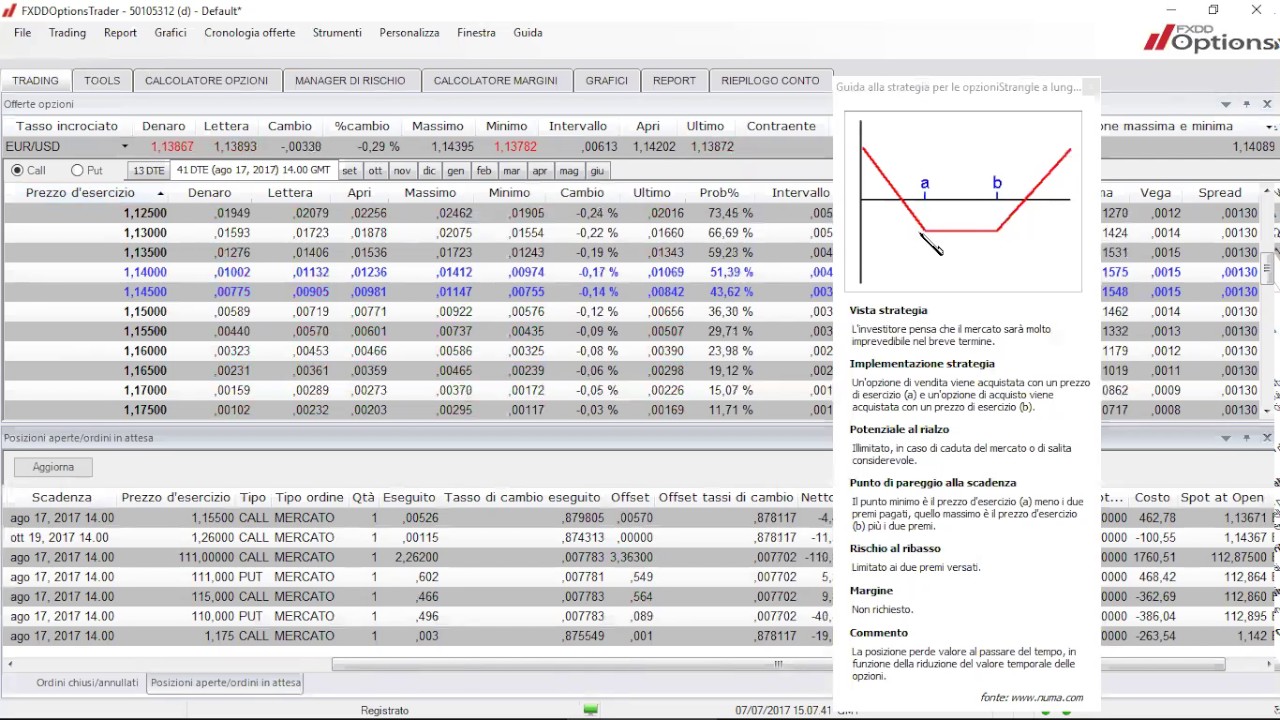Click the positions horizontal scrollbar thumb
1280x720 pixels.
tap(778, 664)
